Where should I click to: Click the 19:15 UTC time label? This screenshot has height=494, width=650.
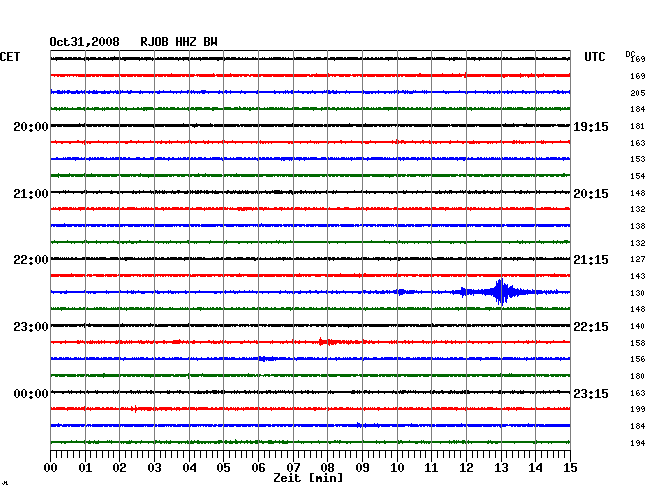[x=591, y=126]
